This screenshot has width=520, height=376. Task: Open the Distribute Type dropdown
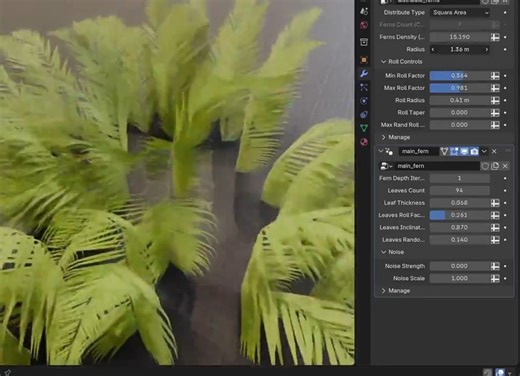pos(460,13)
